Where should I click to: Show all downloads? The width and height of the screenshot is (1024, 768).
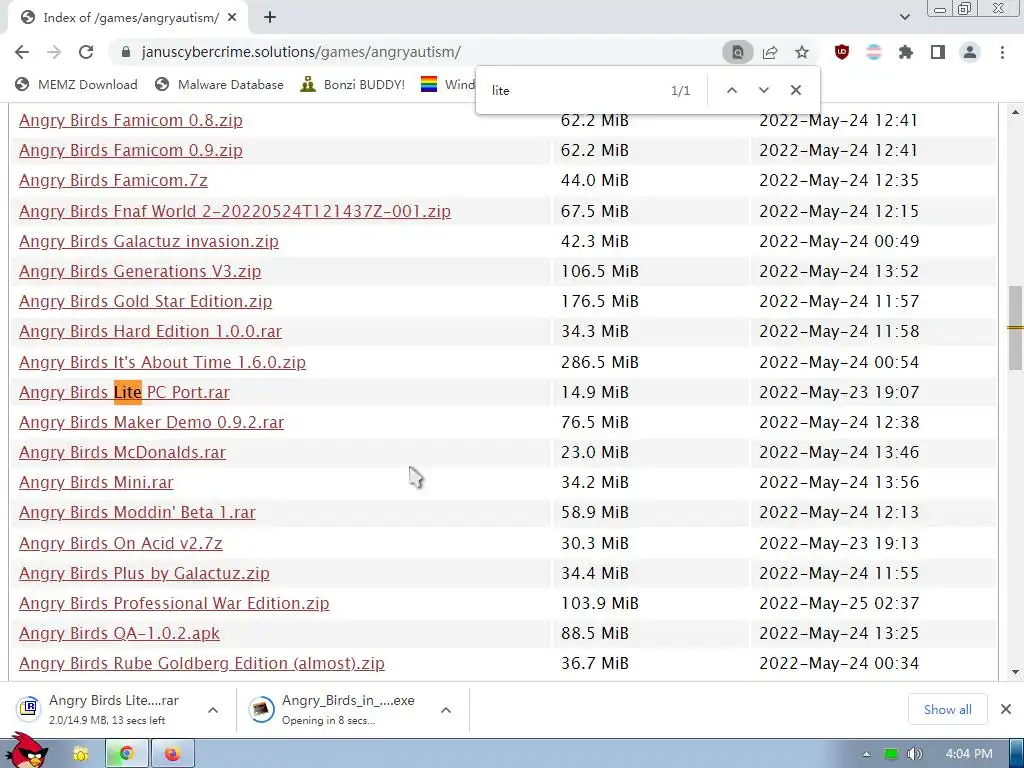[x=947, y=710]
